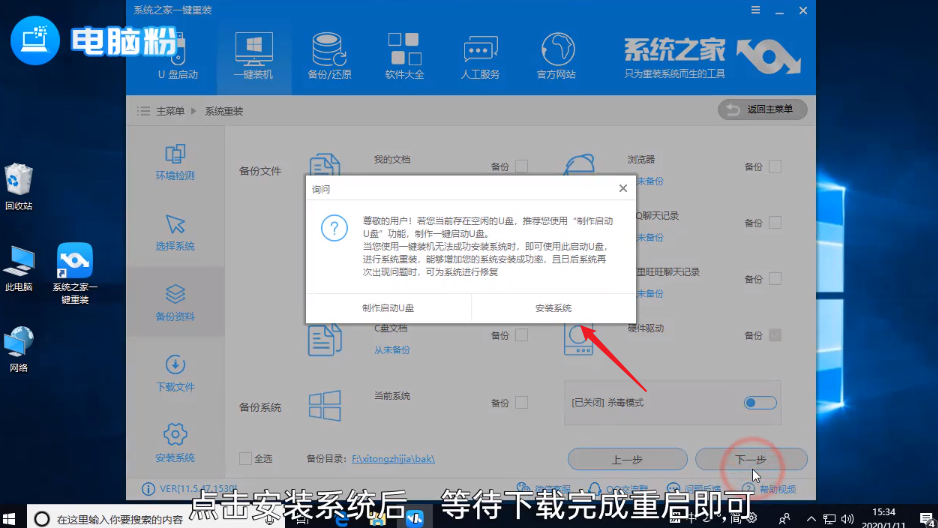
Task: Open 软件大全 software list
Action: coord(404,57)
